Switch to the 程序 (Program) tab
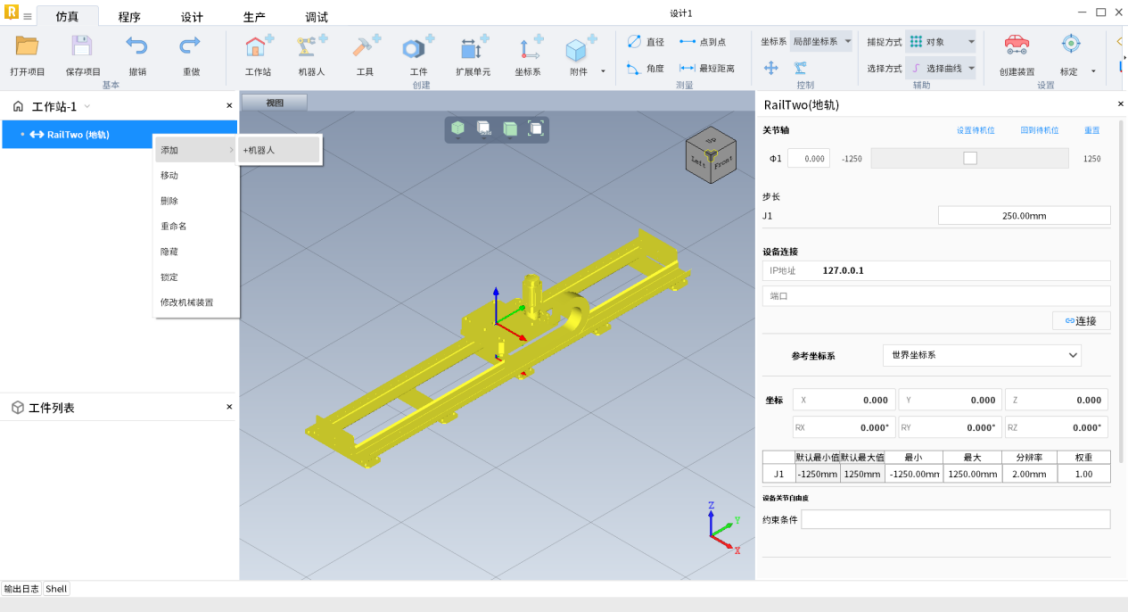 [x=129, y=17]
